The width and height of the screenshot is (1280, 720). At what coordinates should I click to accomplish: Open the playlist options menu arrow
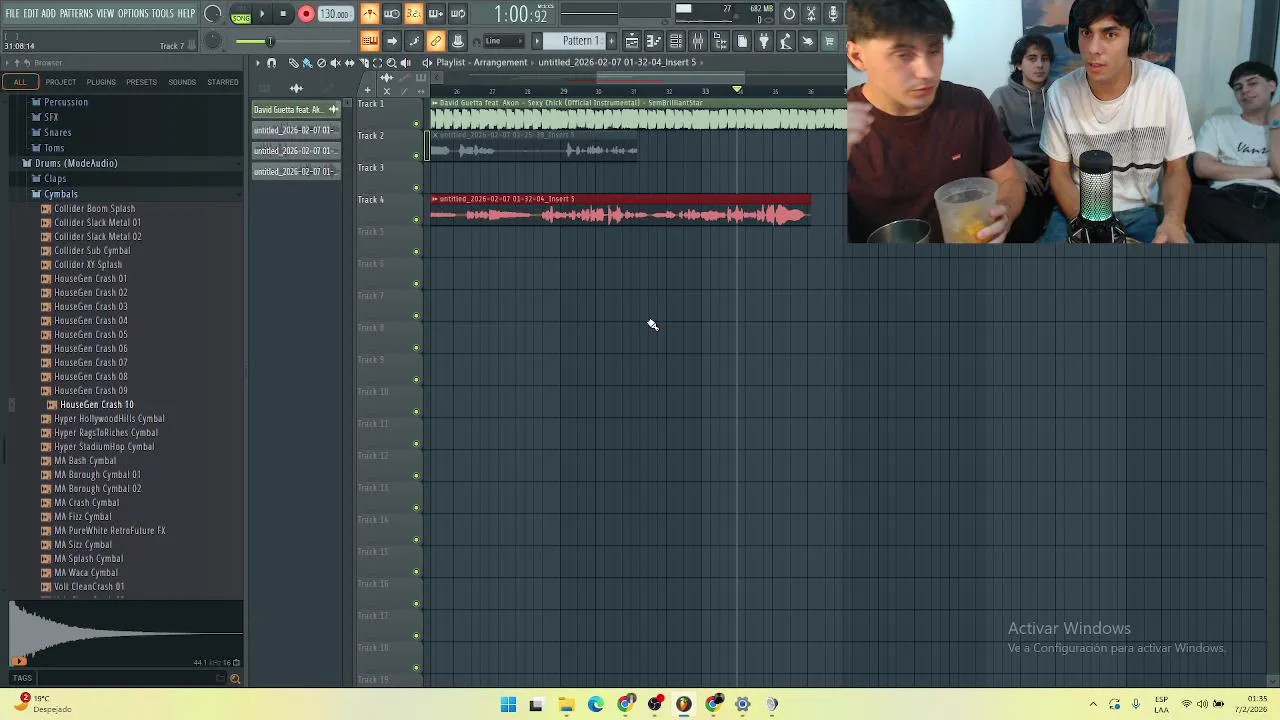point(257,62)
